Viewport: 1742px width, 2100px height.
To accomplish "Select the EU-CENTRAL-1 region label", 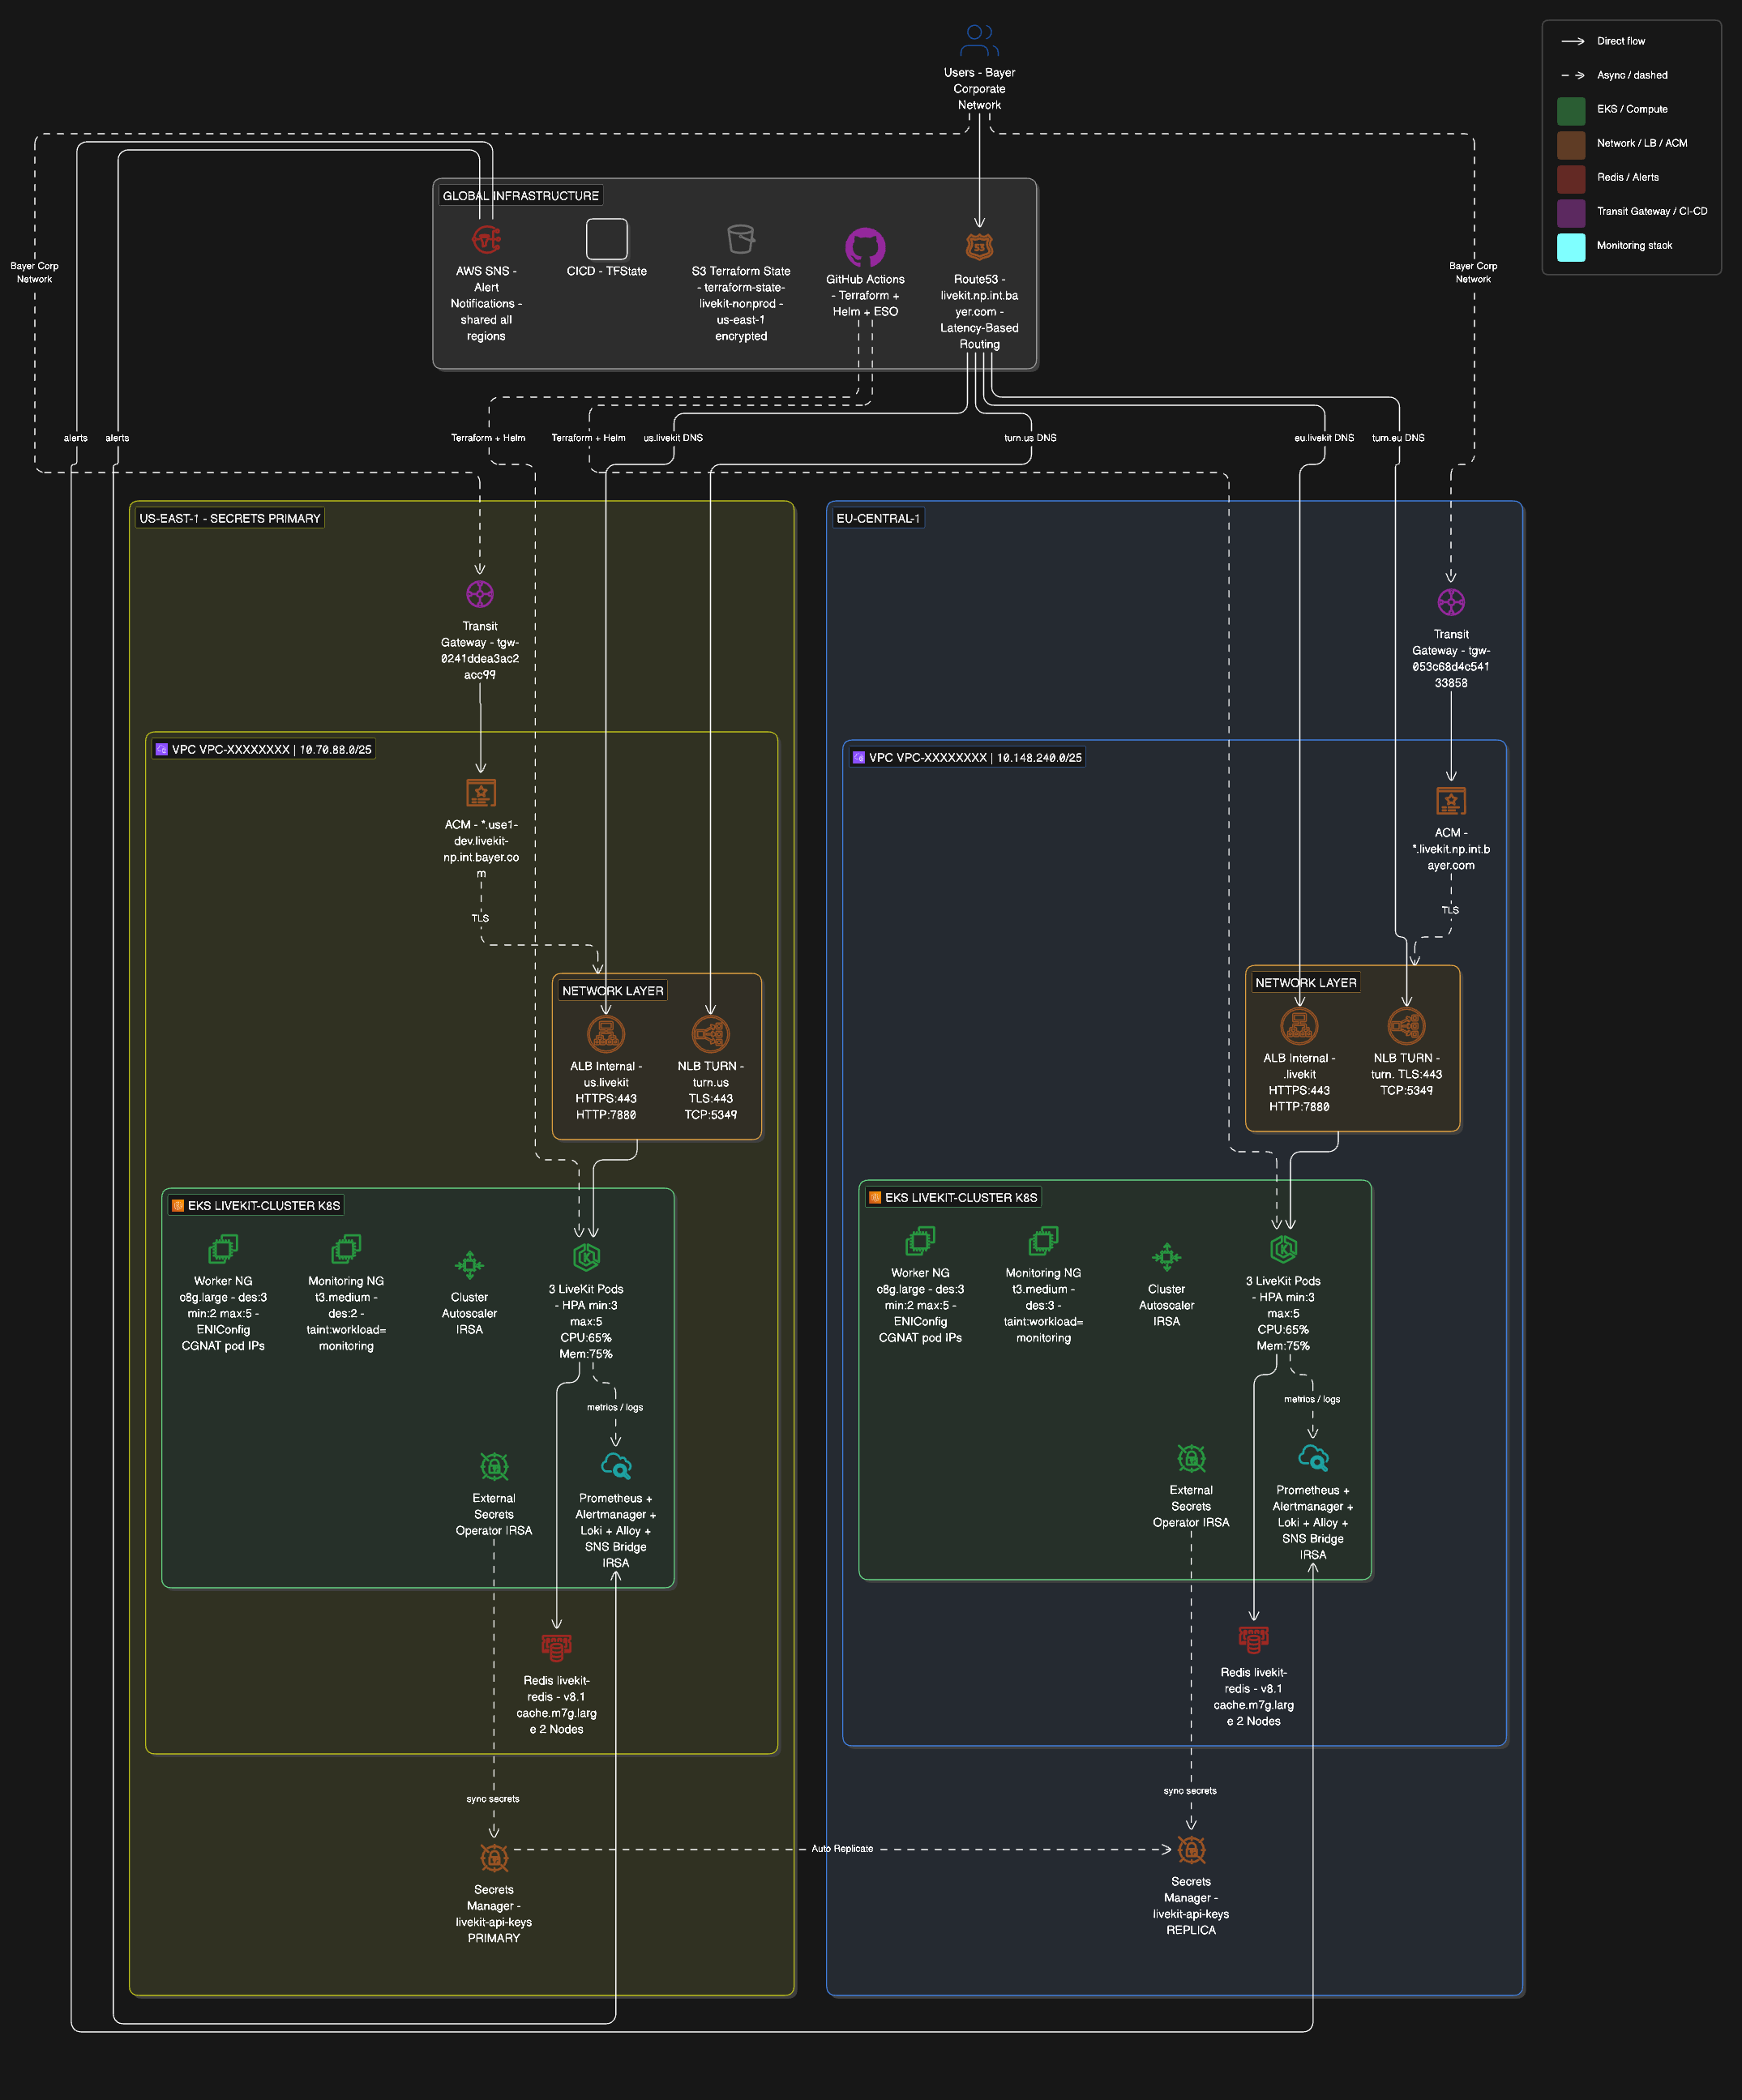I will pos(878,518).
